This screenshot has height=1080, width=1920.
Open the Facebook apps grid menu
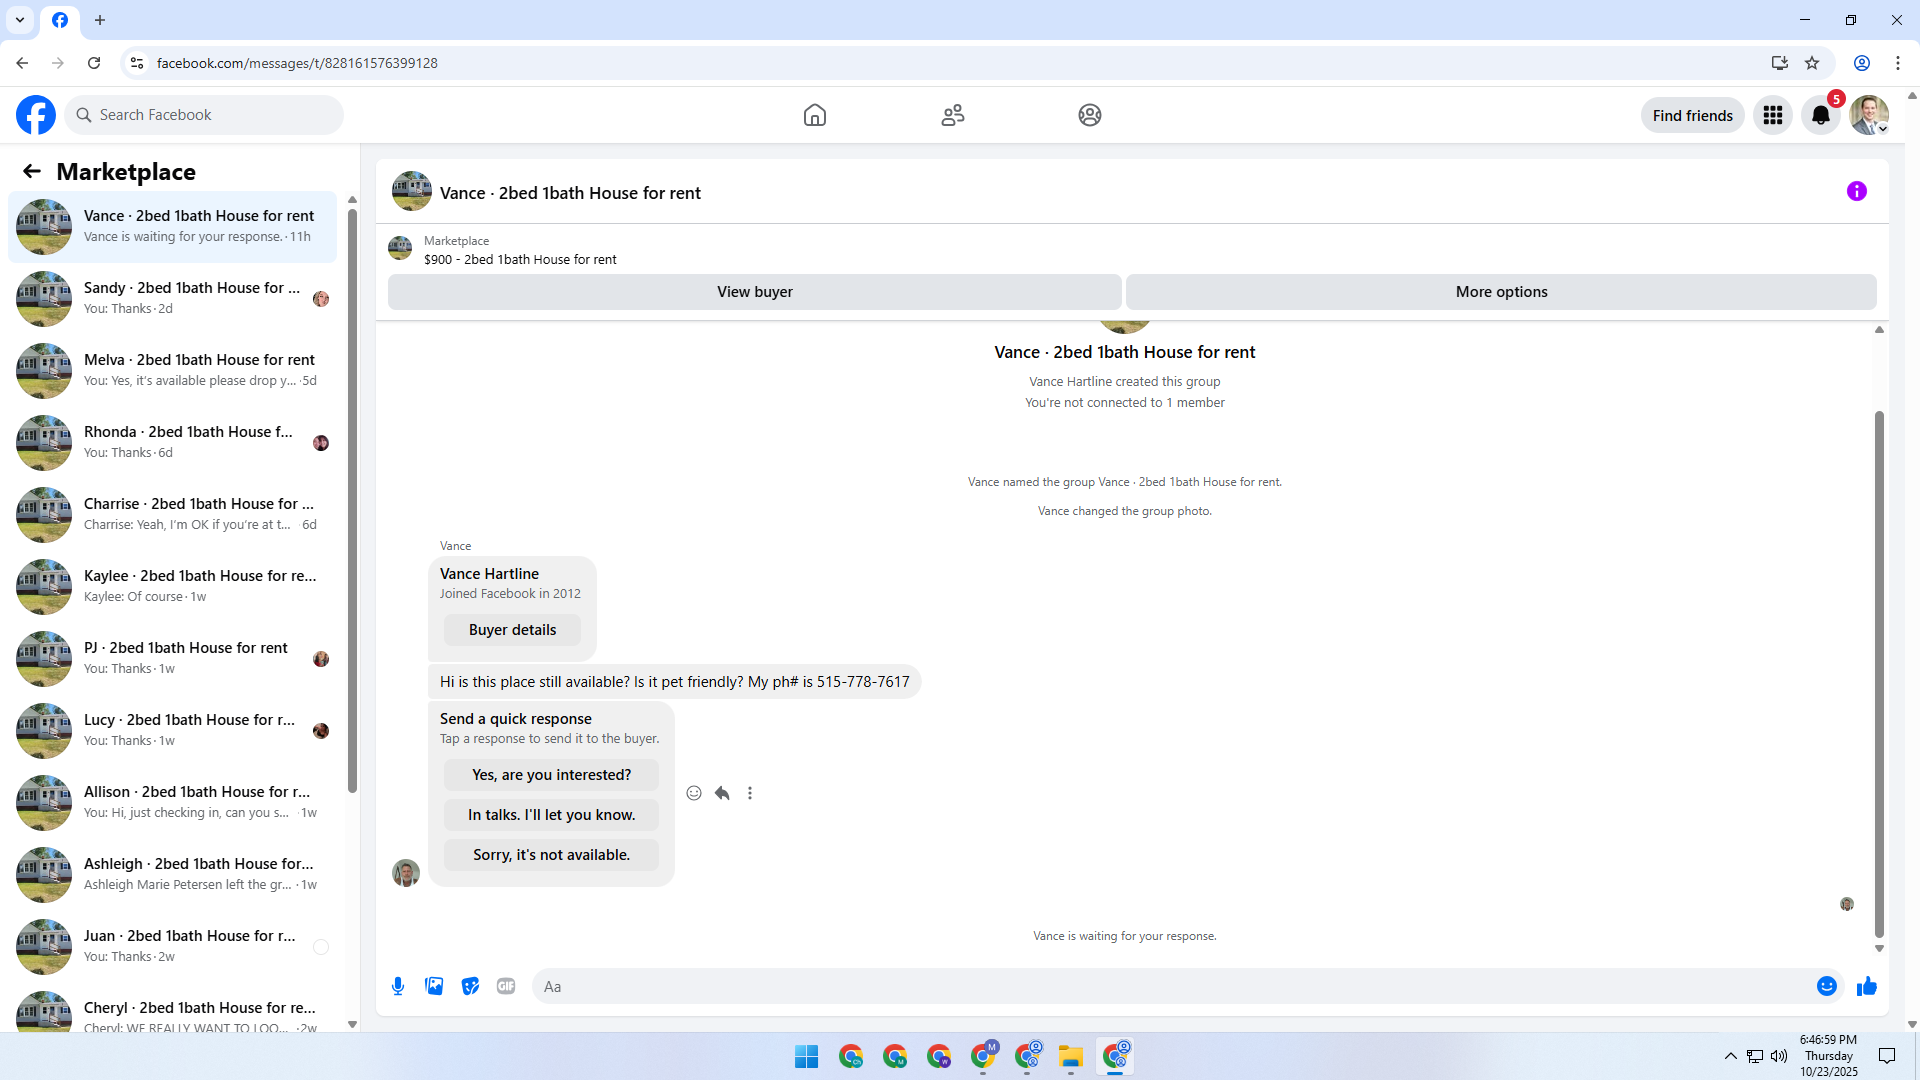[x=1773, y=115]
